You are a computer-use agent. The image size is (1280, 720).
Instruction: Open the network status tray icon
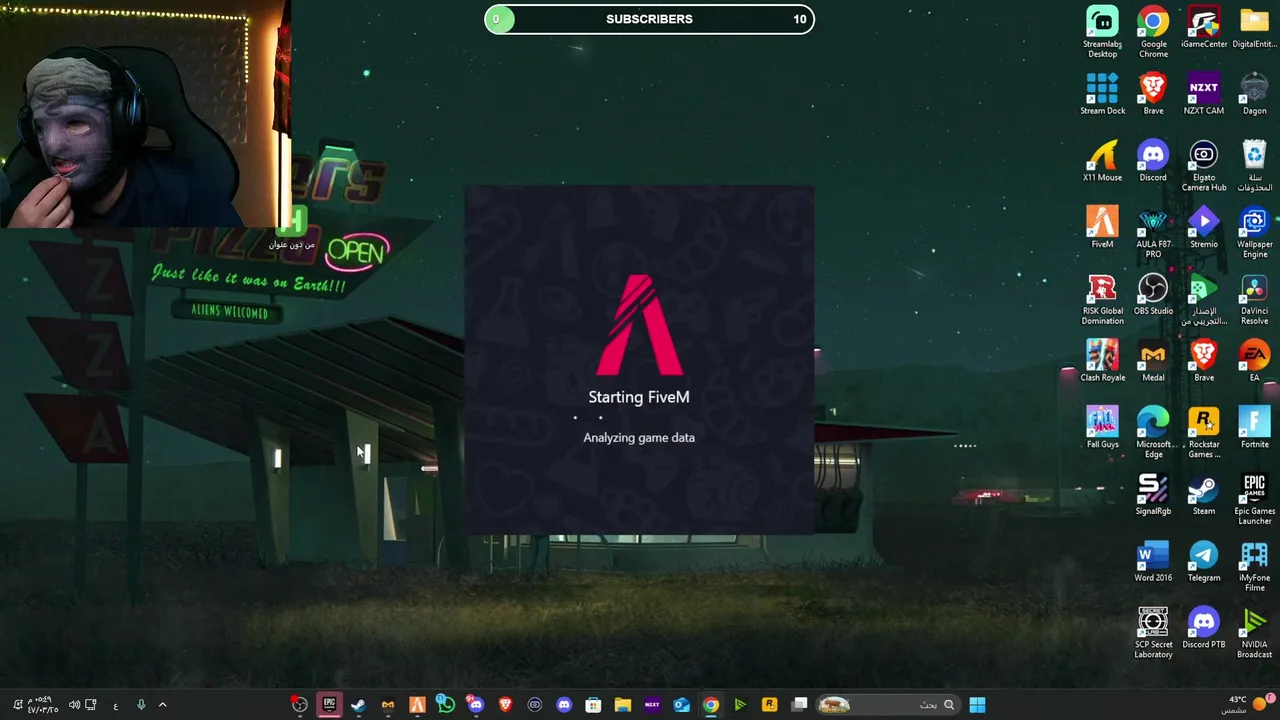click(91, 705)
